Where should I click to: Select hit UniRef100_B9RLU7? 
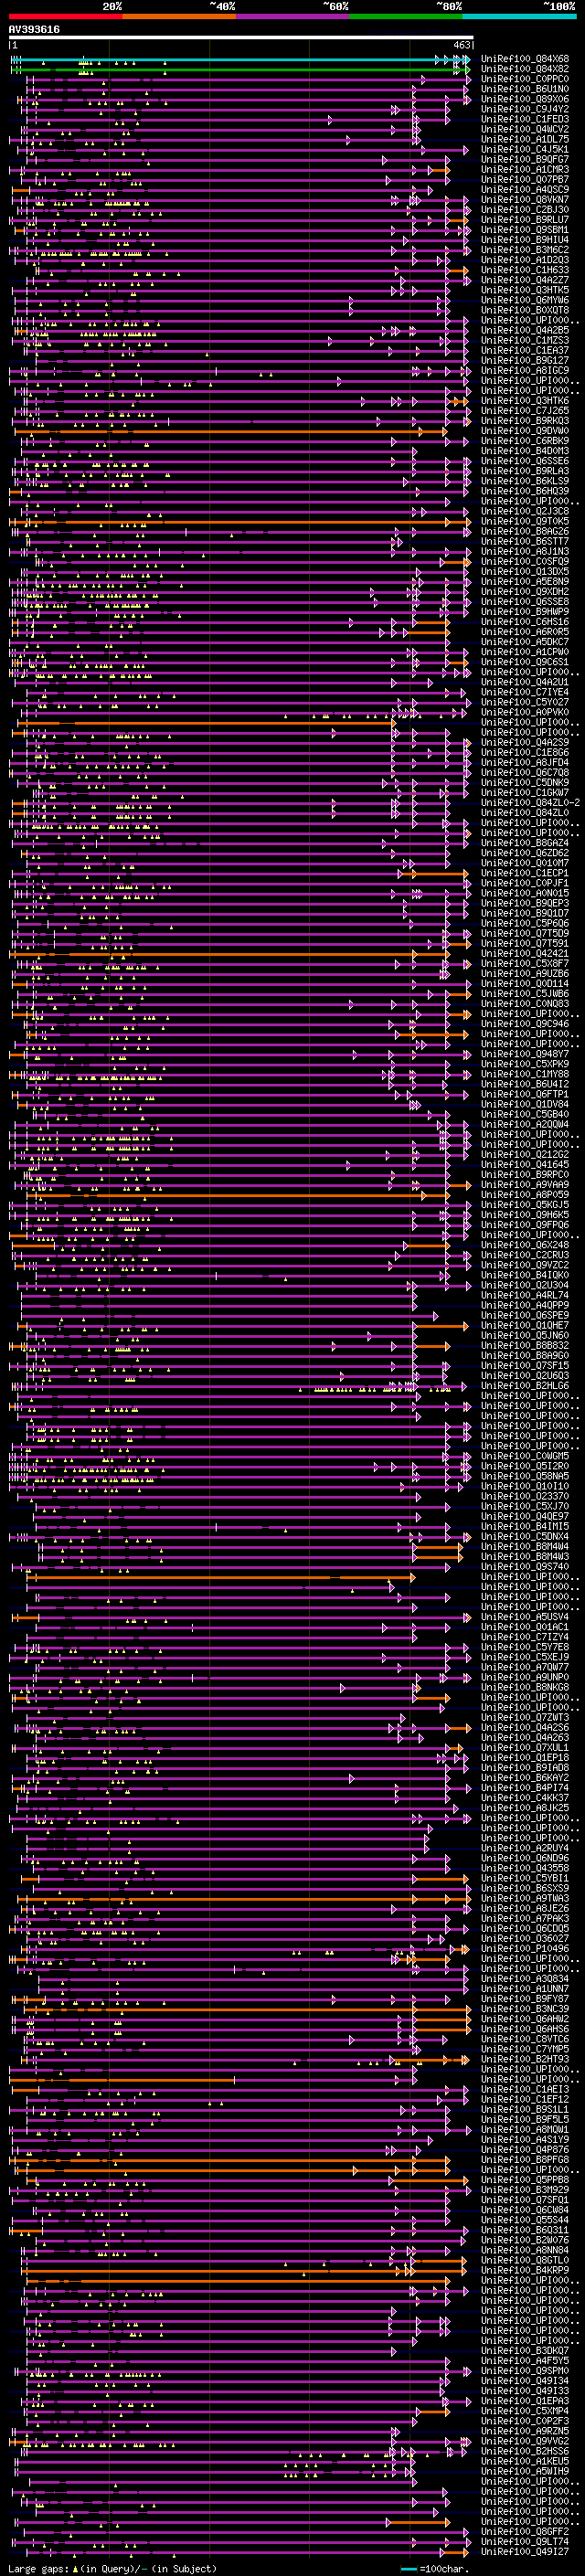pos(525,219)
